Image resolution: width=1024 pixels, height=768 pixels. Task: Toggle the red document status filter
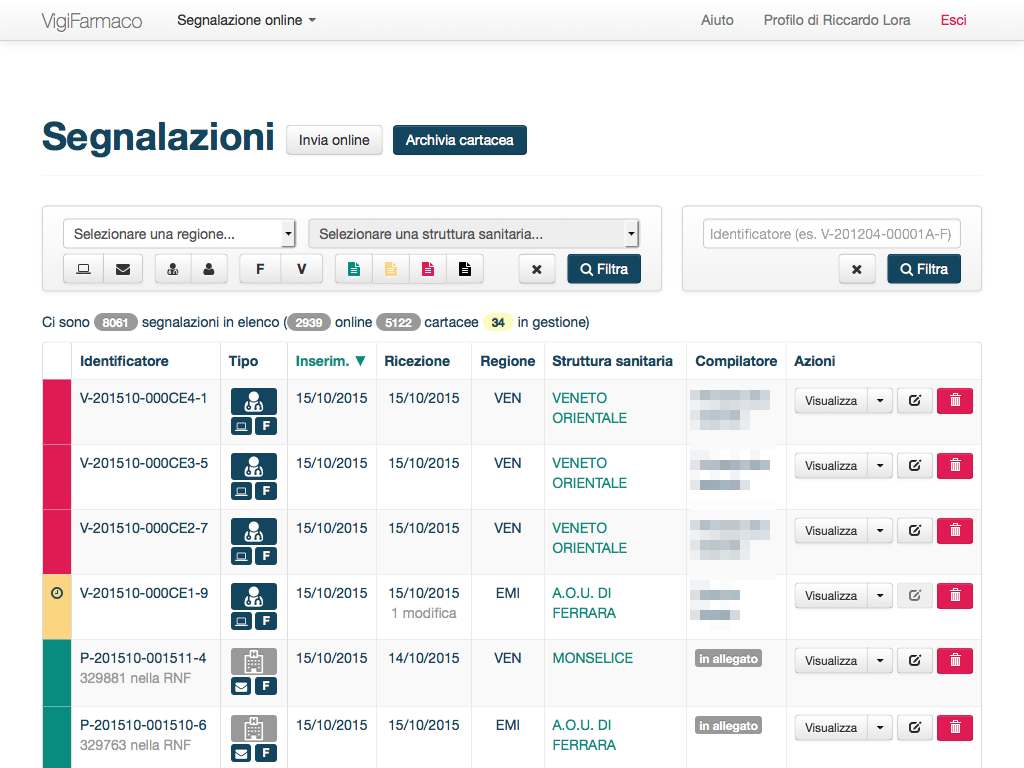428,269
